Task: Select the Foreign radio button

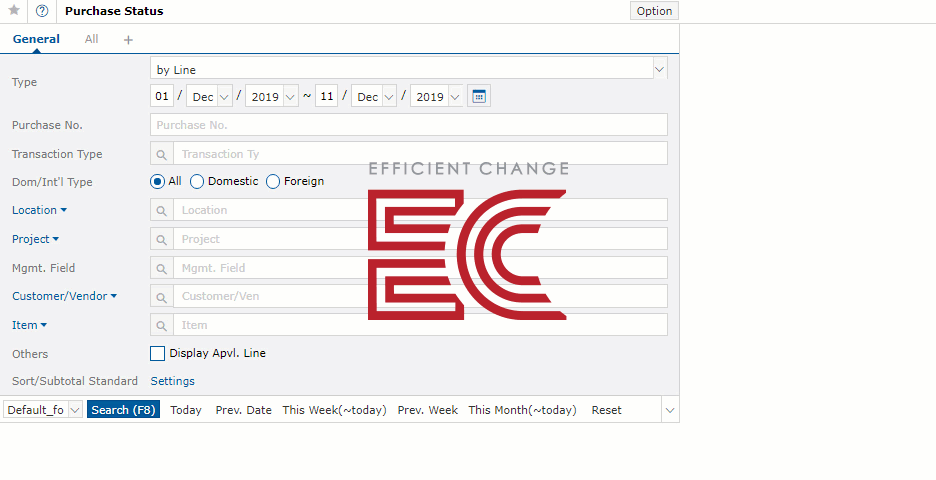Action: pyautogui.click(x=273, y=181)
